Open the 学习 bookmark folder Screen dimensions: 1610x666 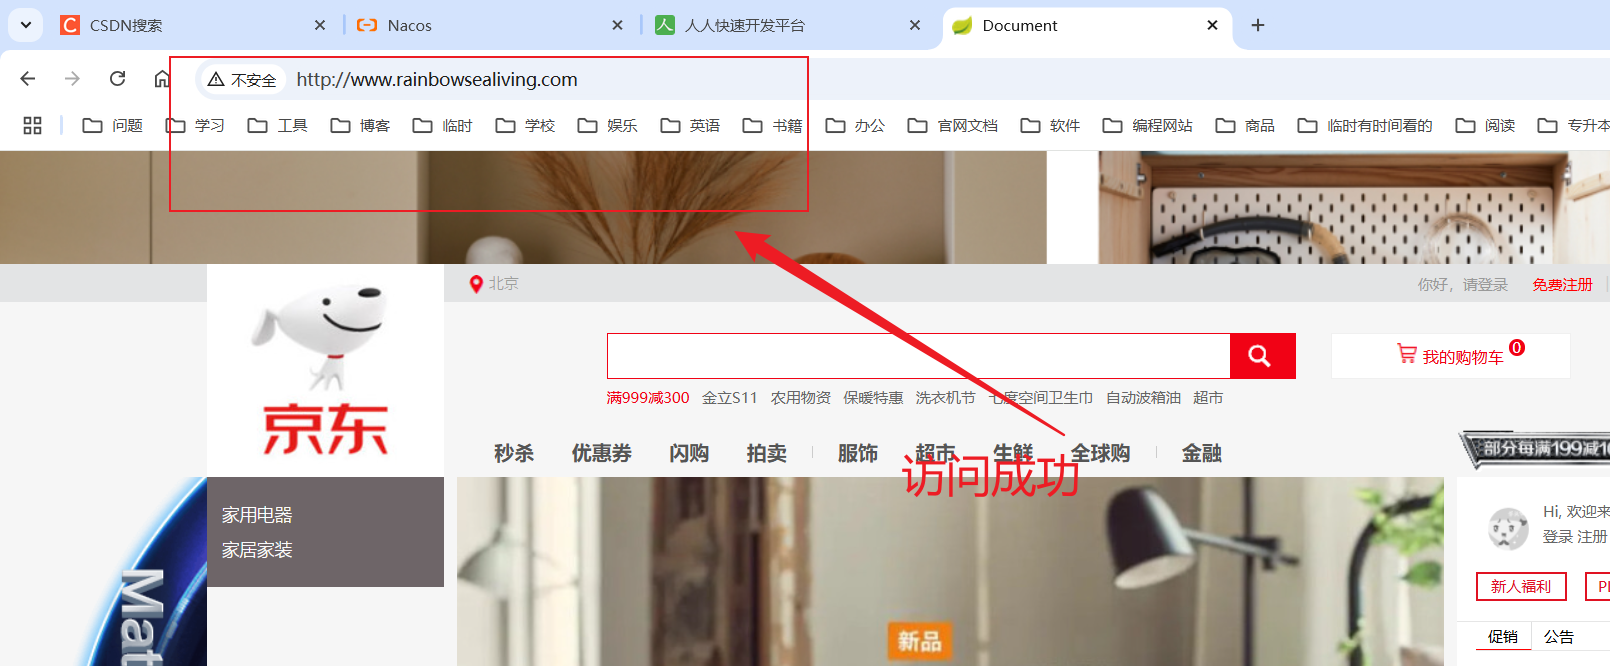click(195, 125)
